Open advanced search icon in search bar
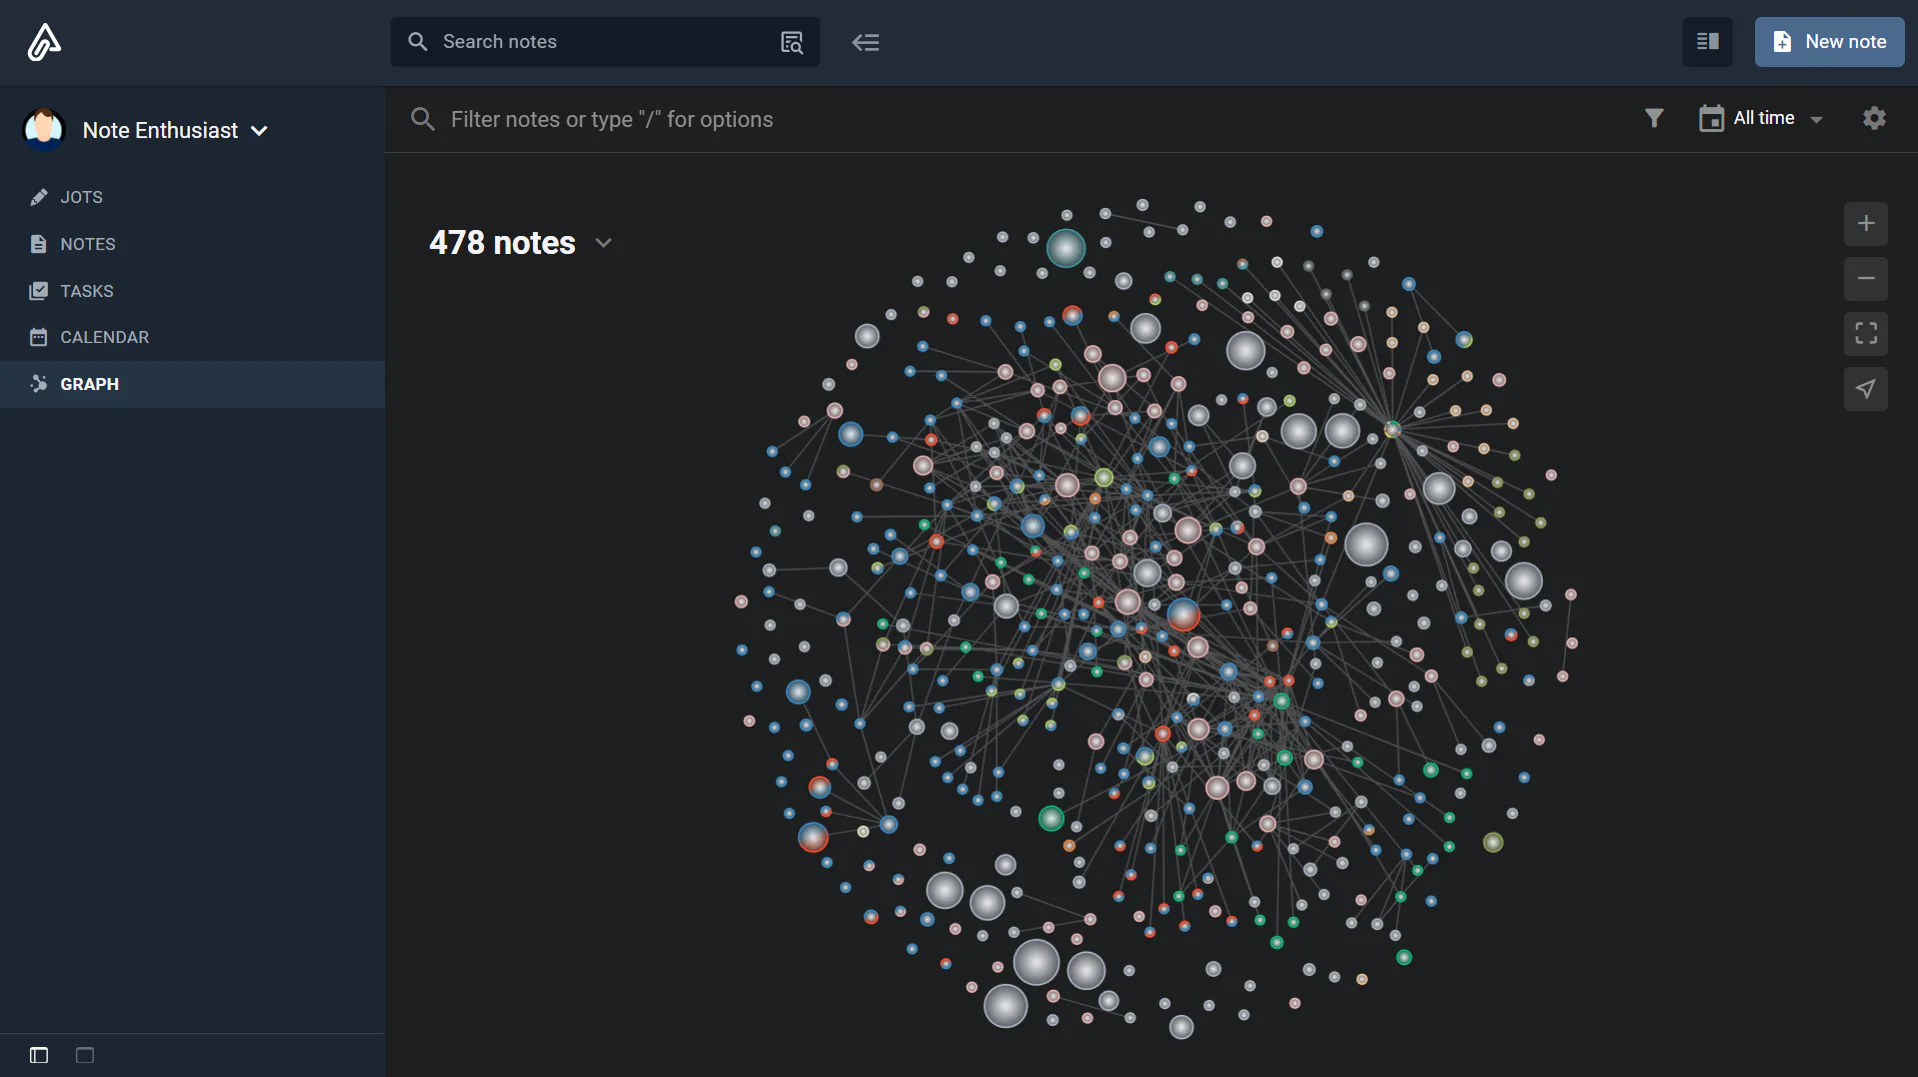The width and height of the screenshot is (1918, 1077). [x=791, y=42]
